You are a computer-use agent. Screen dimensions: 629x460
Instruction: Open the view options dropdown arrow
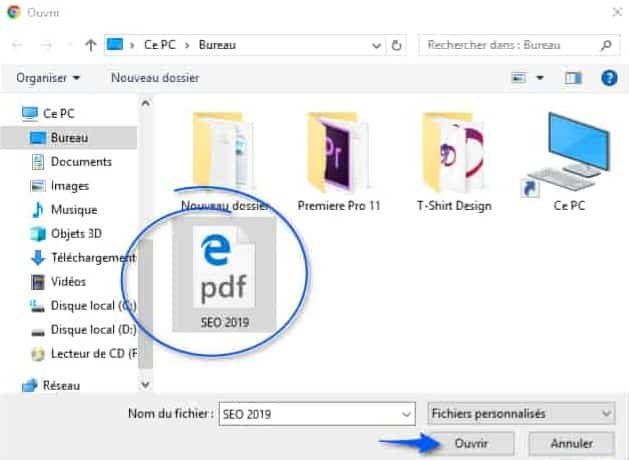click(540, 77)
